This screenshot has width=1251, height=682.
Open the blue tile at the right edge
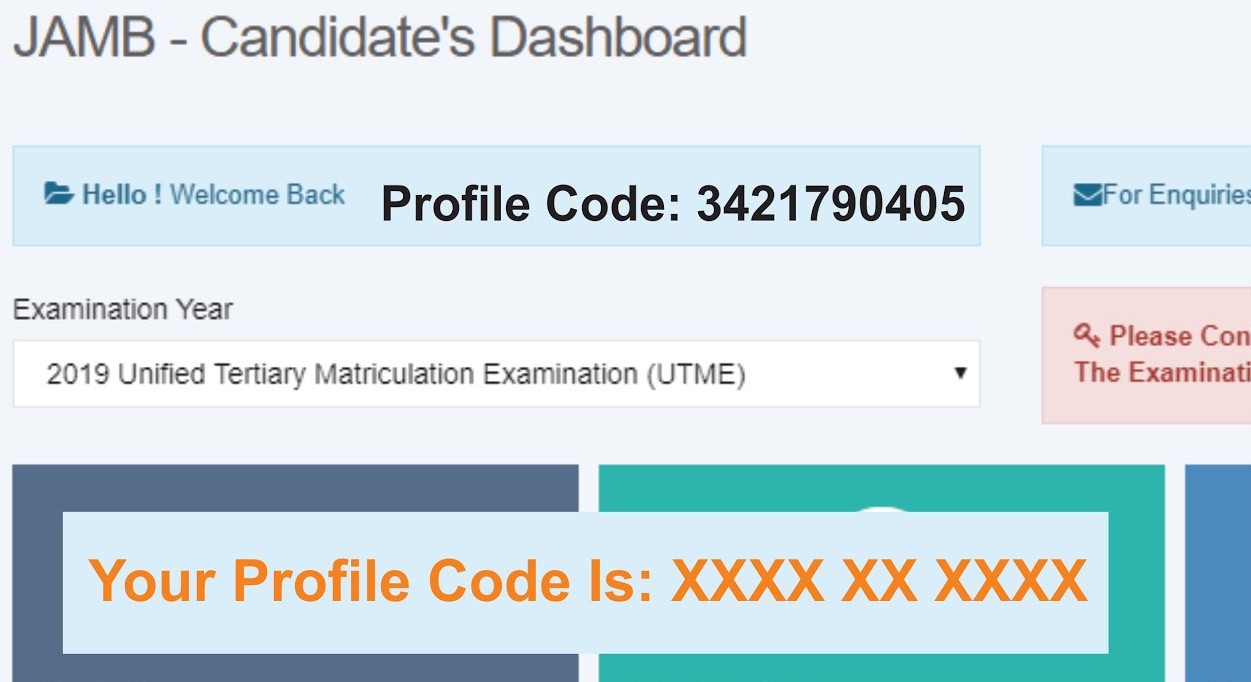[1217, 572]
